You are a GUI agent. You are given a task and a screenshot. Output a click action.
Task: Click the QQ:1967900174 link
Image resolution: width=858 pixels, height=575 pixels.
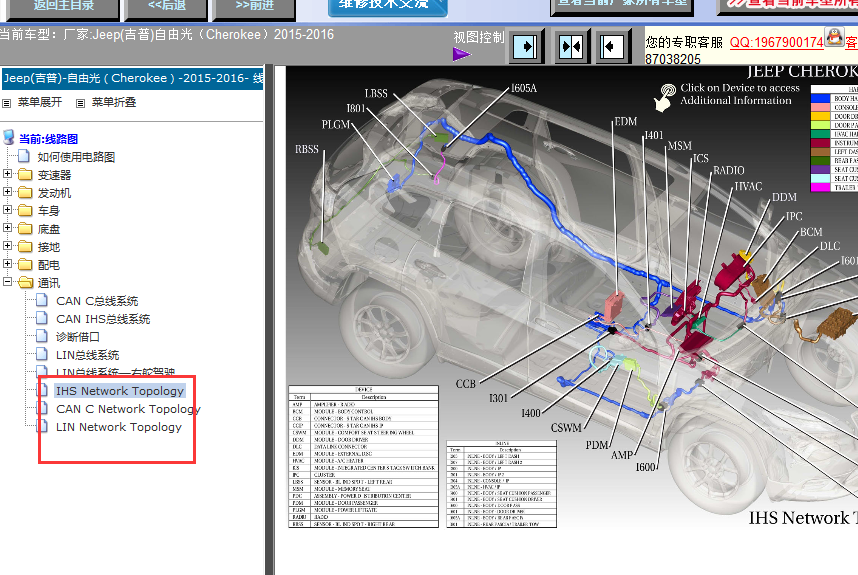pos(776,42)
